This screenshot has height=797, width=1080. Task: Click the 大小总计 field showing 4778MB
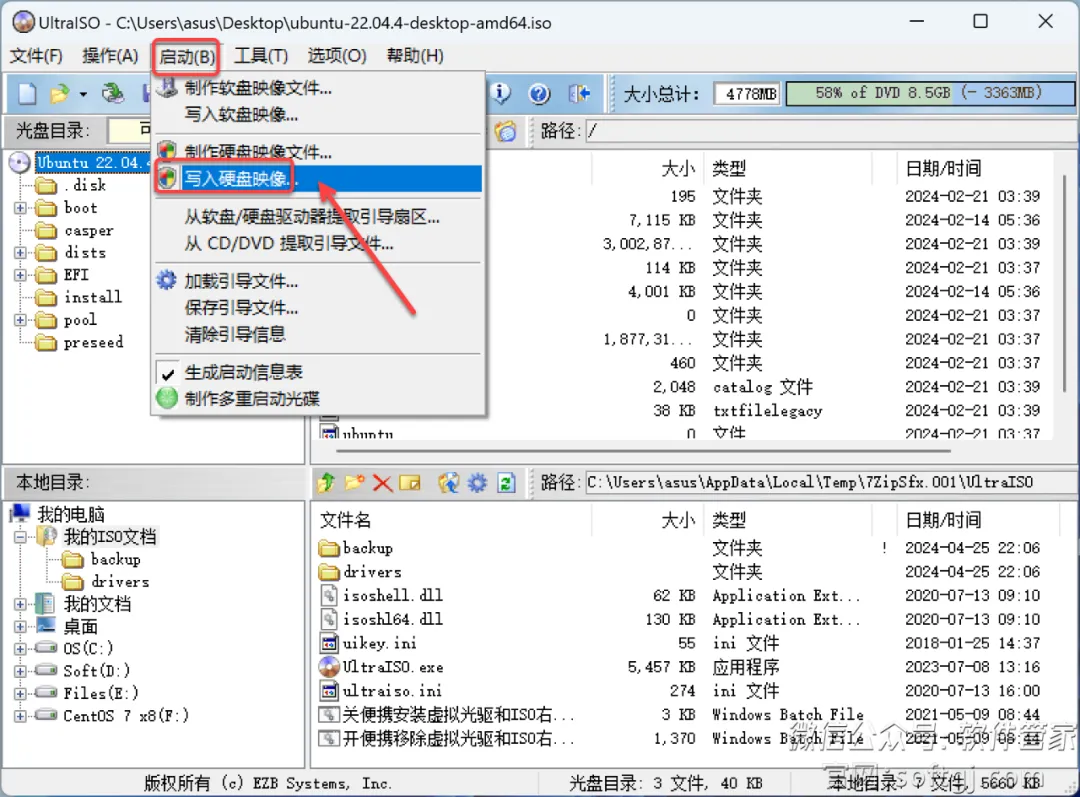[x=747, y=94]
